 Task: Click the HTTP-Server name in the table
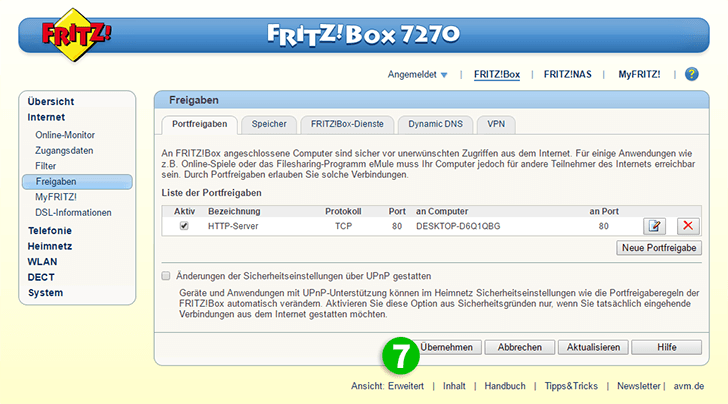click(x=233, y=226)
